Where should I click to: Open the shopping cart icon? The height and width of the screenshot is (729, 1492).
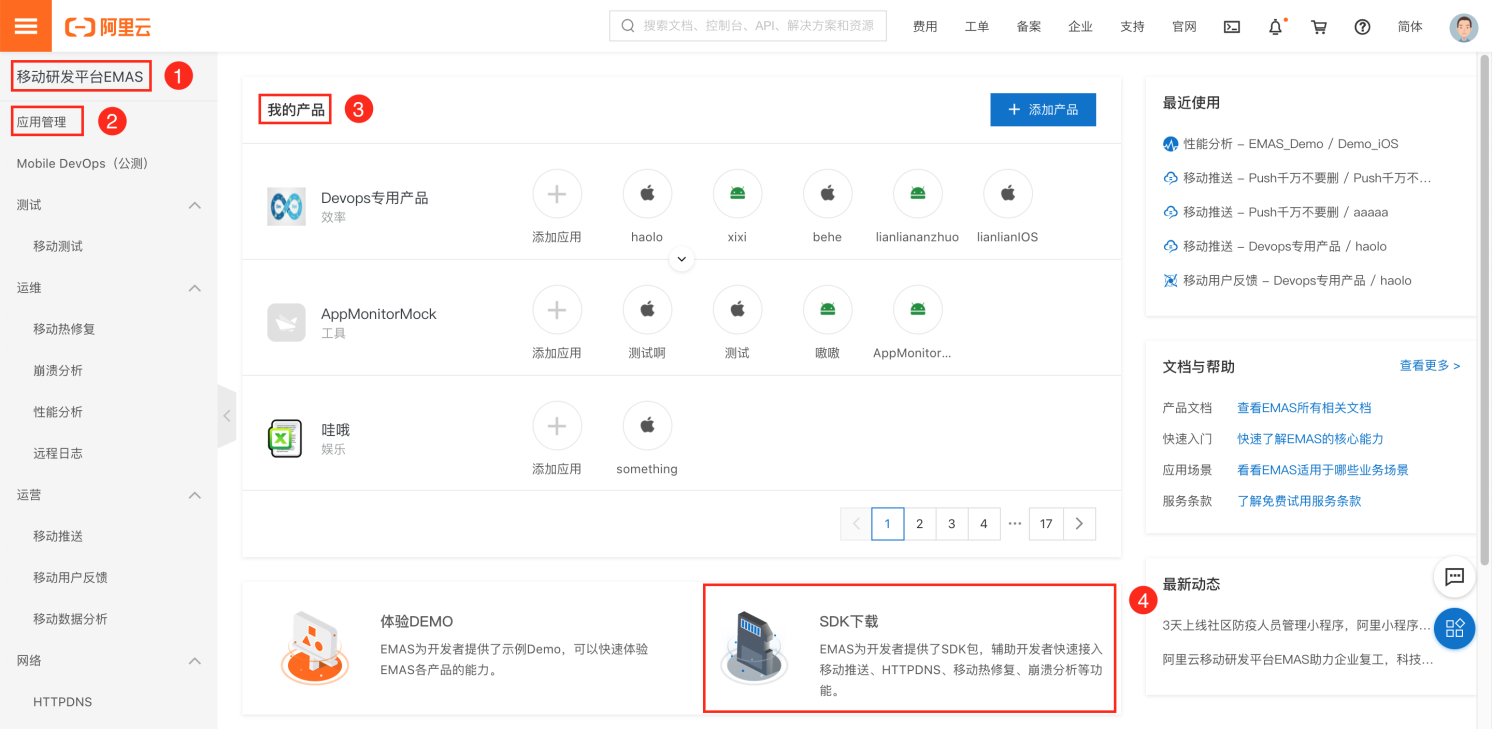pos(1319,27)
